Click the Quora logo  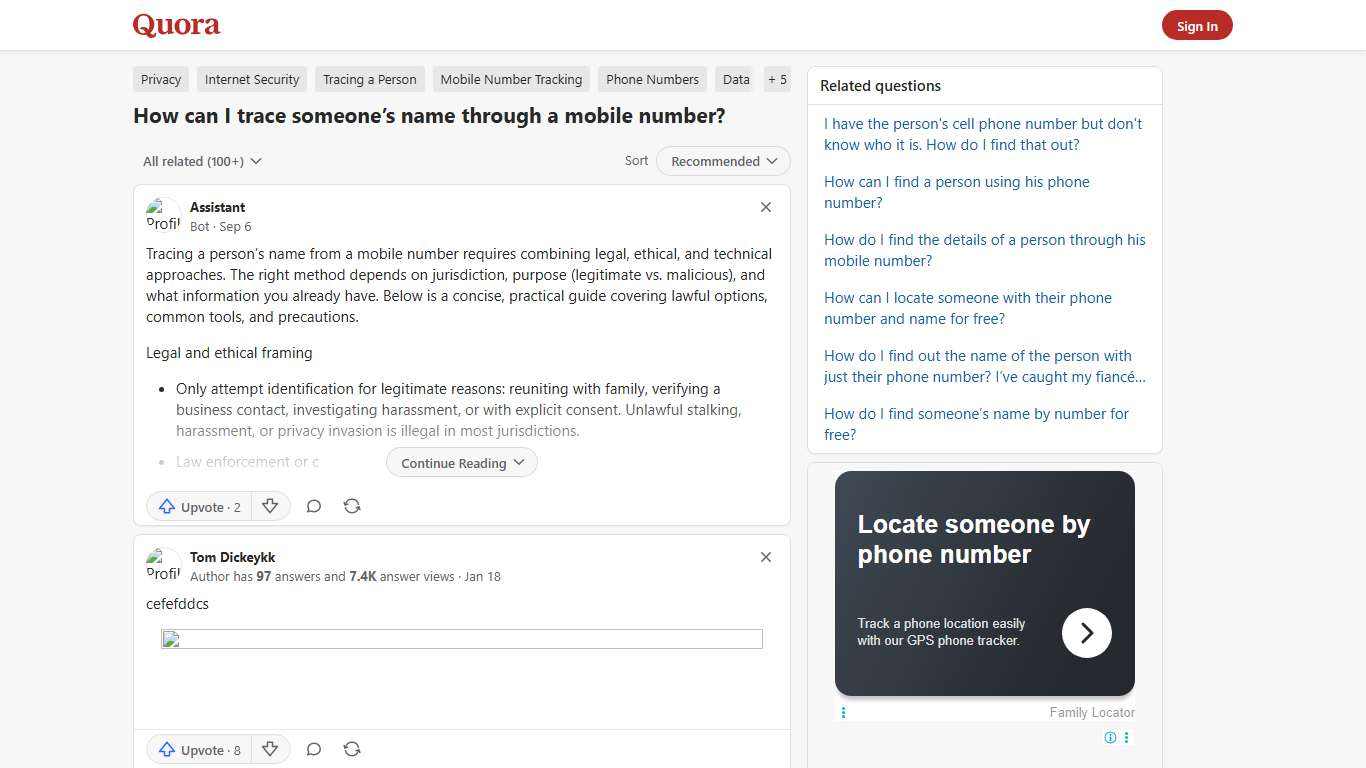tap(175, 25)
